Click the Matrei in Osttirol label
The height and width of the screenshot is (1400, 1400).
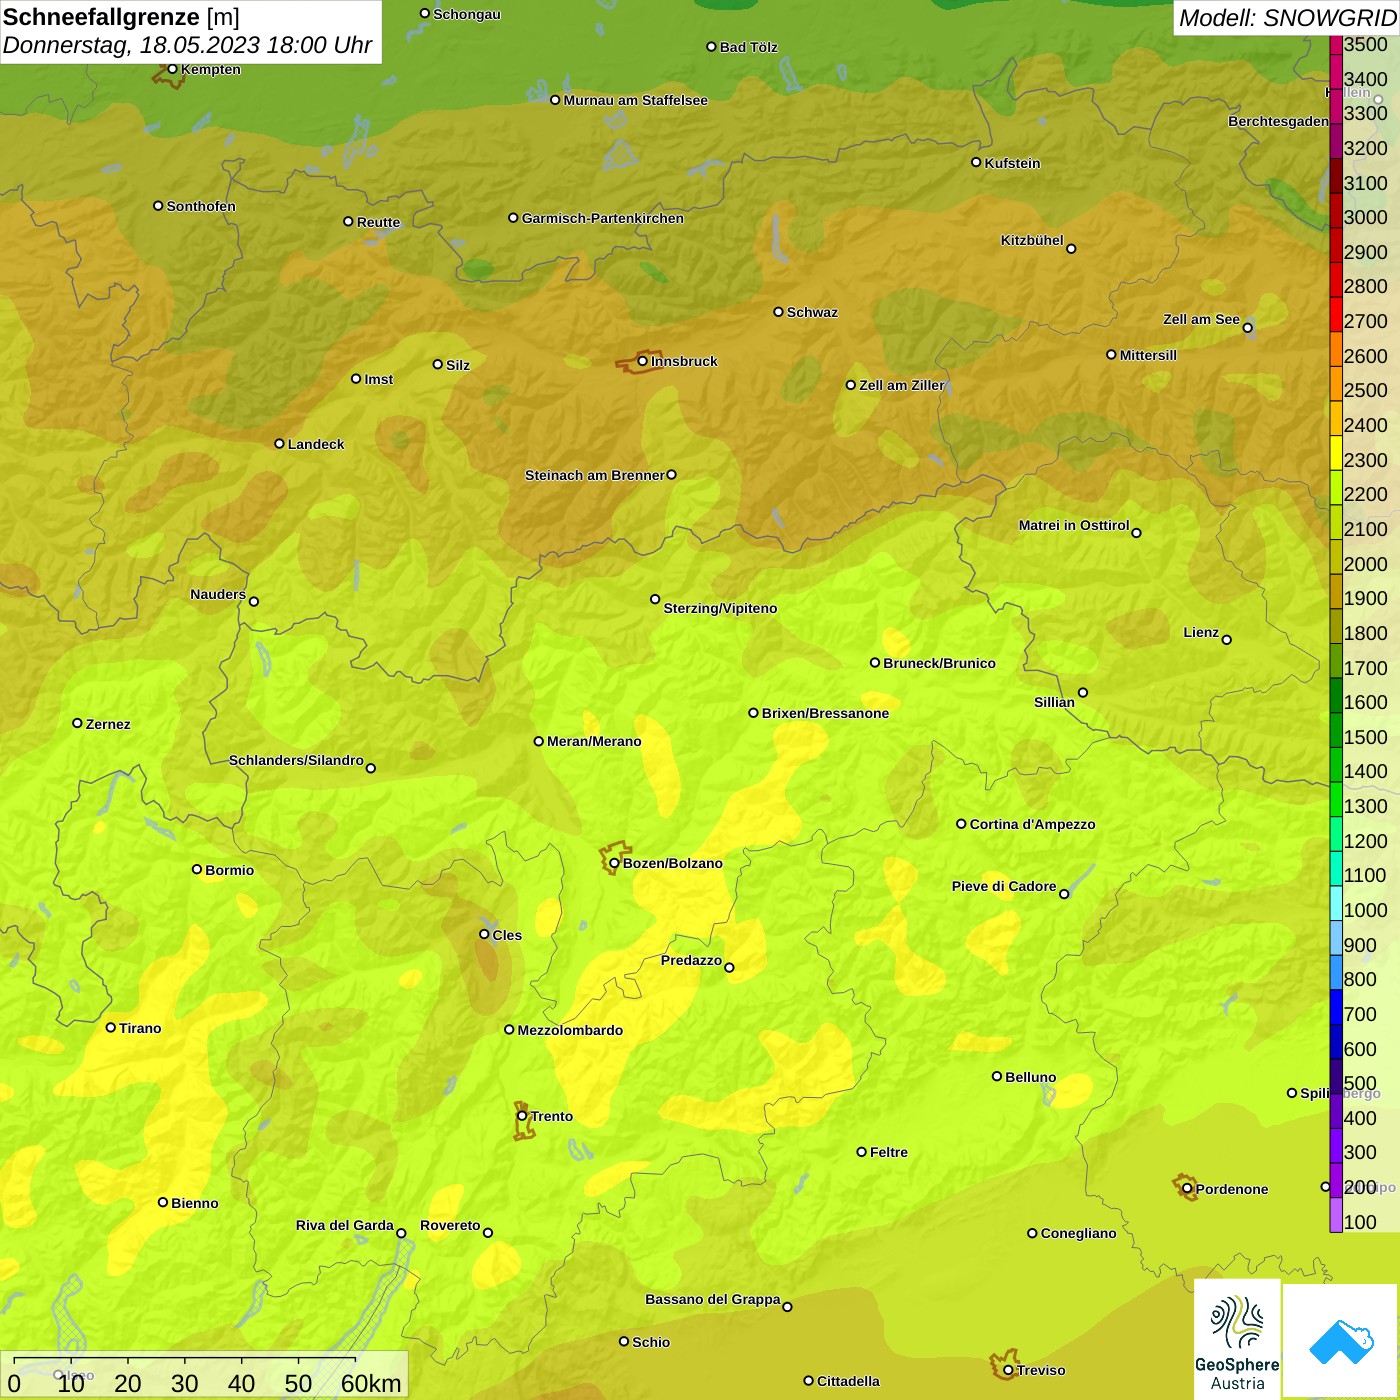(1074, 525)
